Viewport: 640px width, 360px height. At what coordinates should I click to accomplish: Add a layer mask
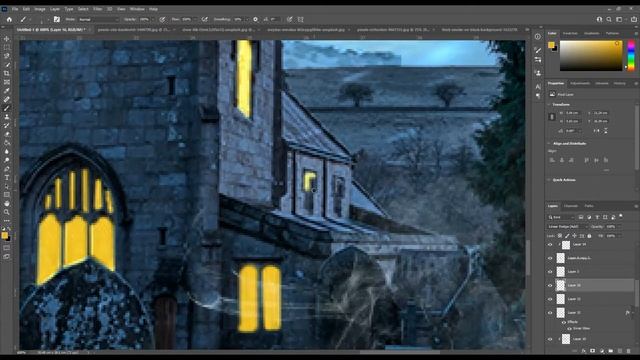click(593, 351)
